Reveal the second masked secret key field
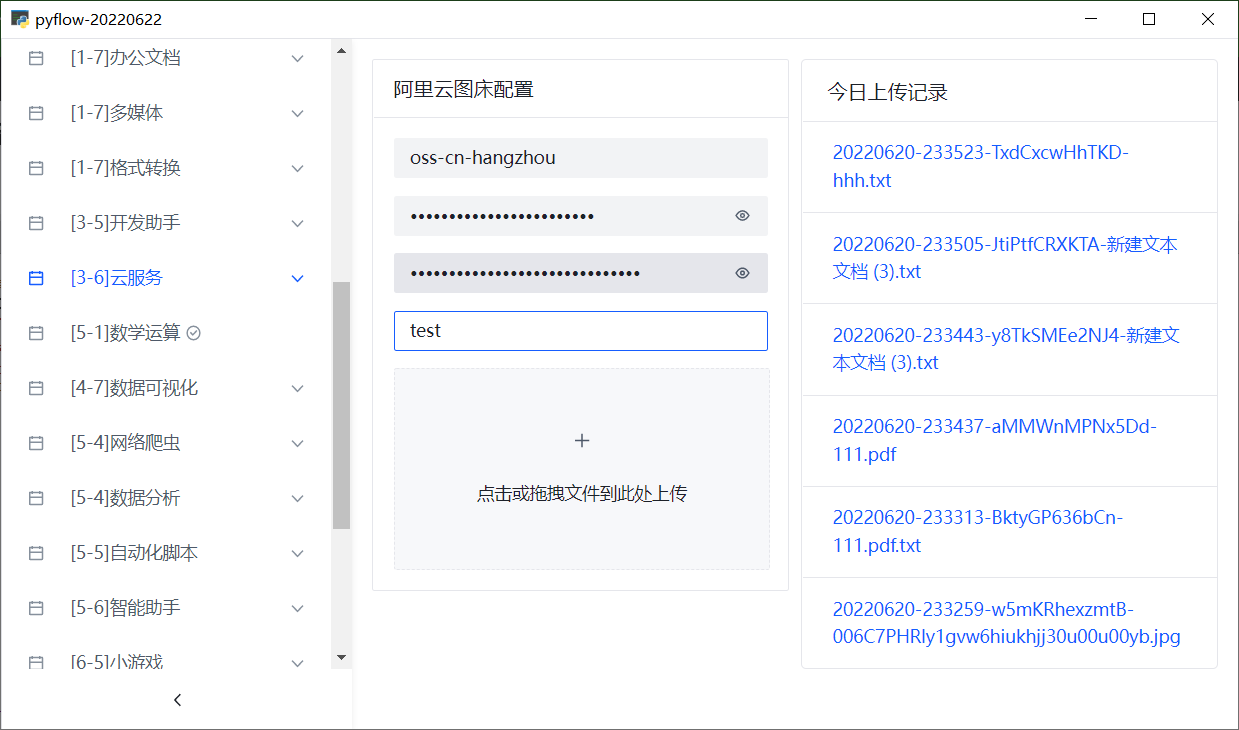The height and width of the screenshot is (730, 1239). 742,274
